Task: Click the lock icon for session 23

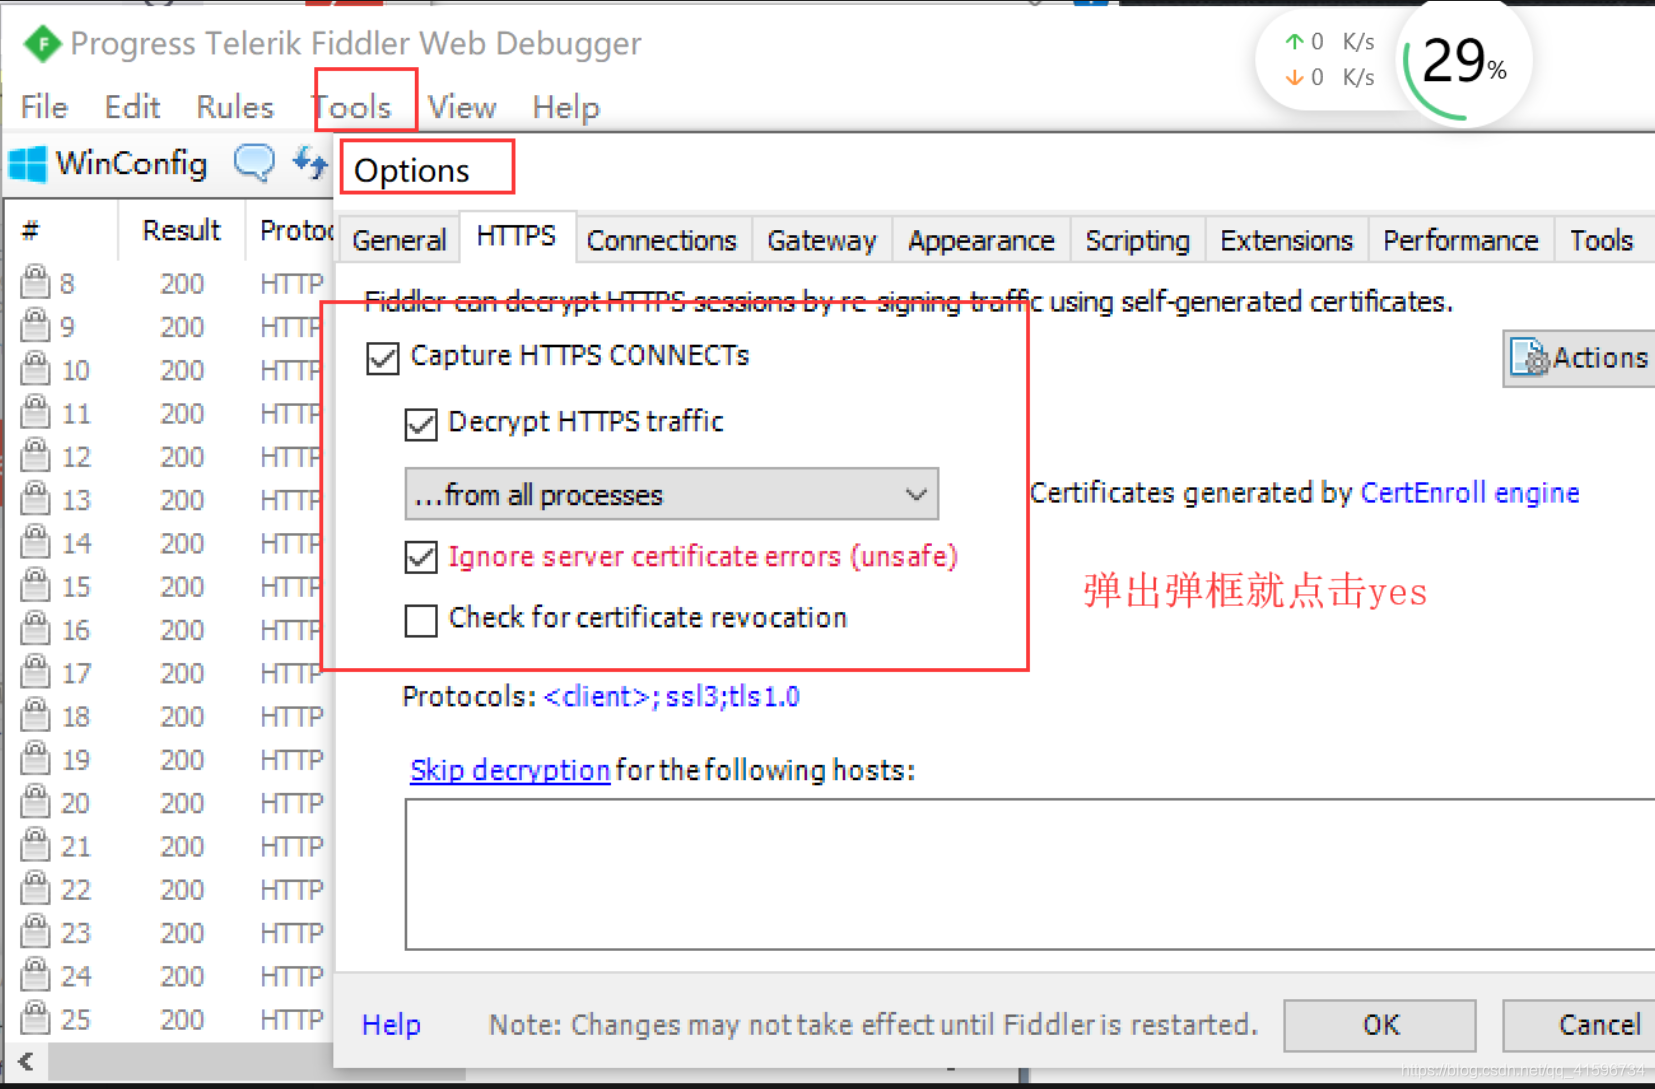Action: point(35,931)
